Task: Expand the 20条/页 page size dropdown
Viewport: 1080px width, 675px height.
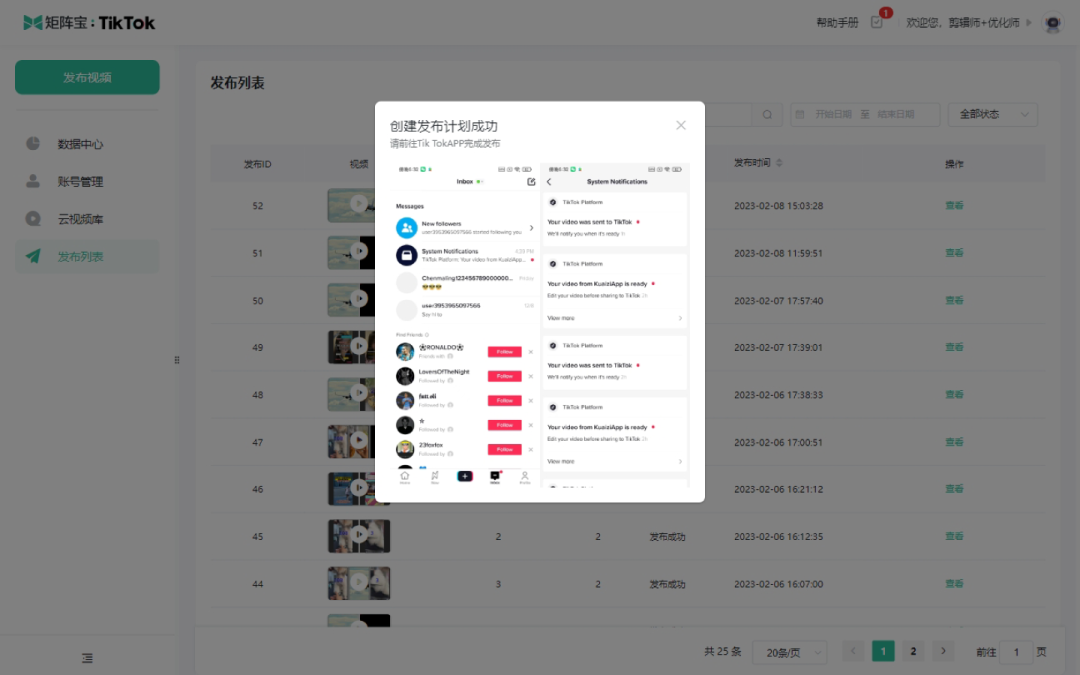Action: click(789, 652)
